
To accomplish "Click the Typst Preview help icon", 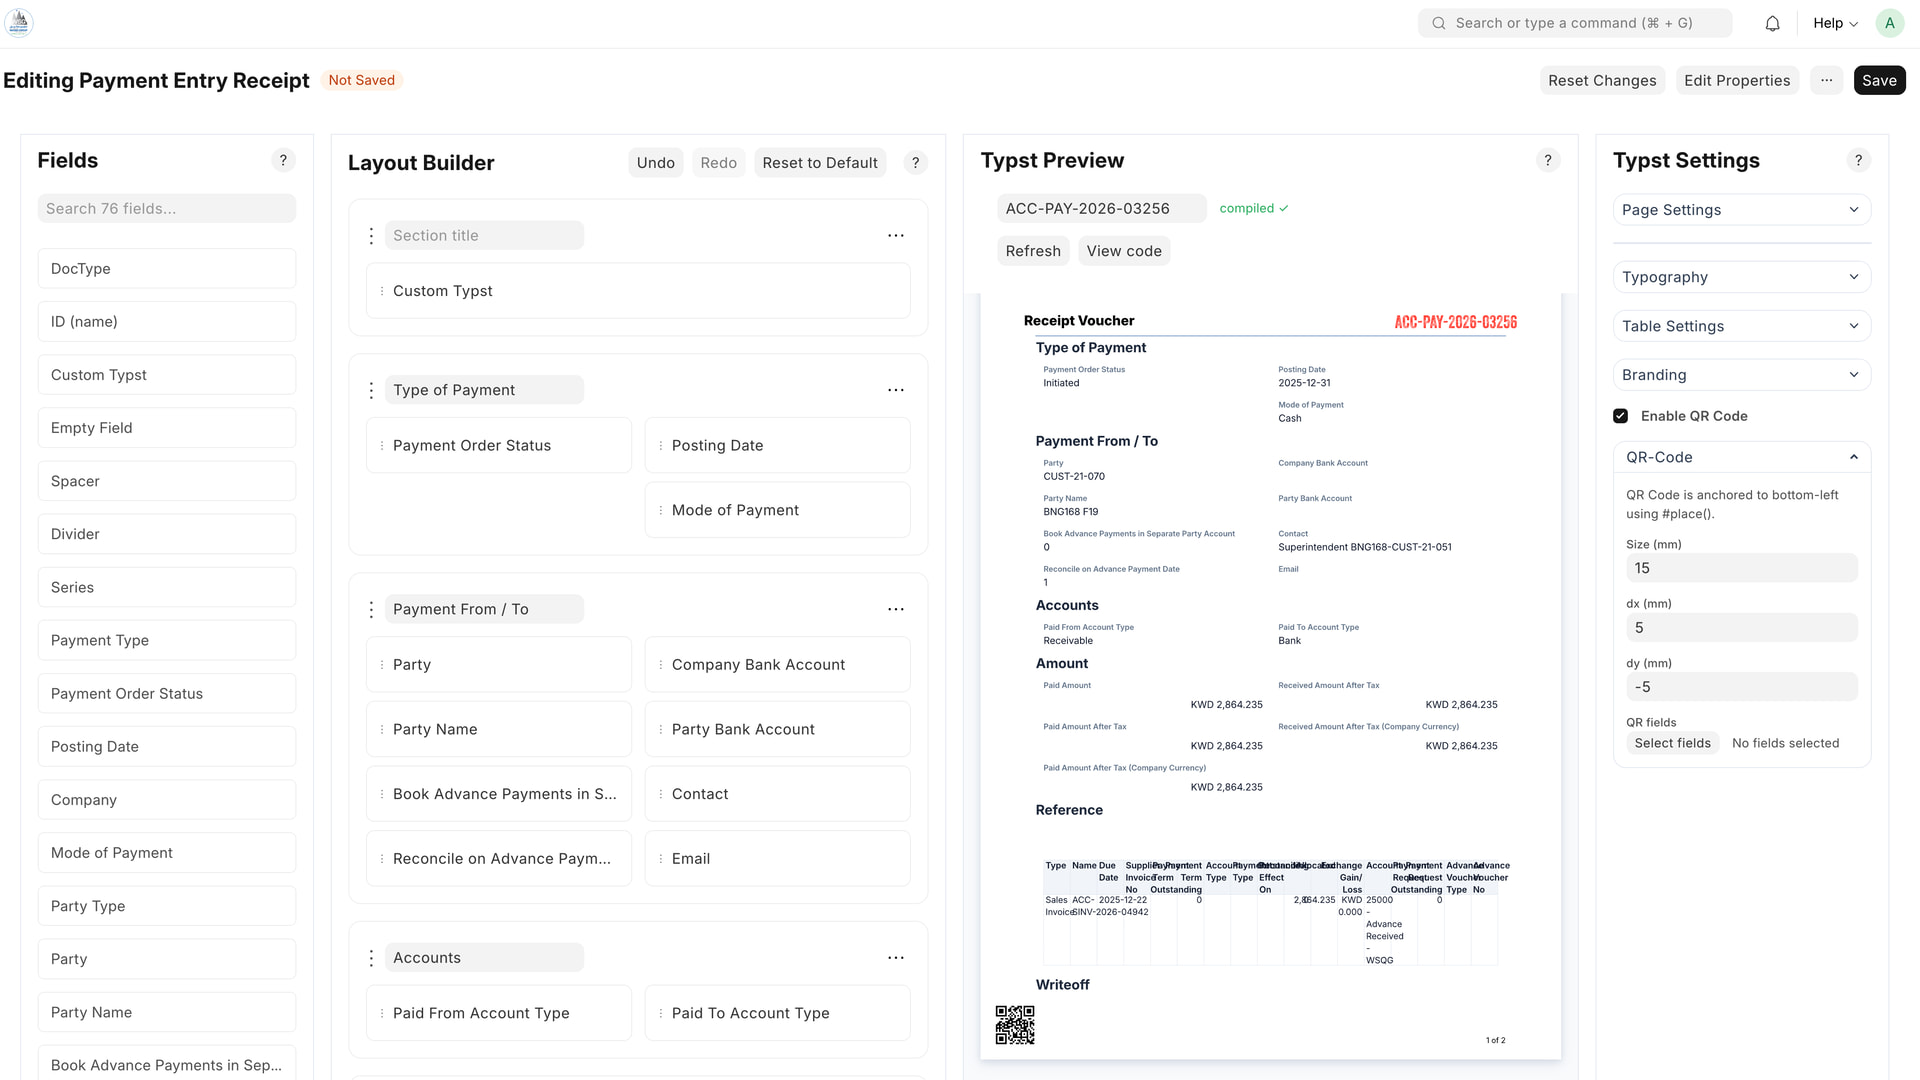I will coord(1547,160).
